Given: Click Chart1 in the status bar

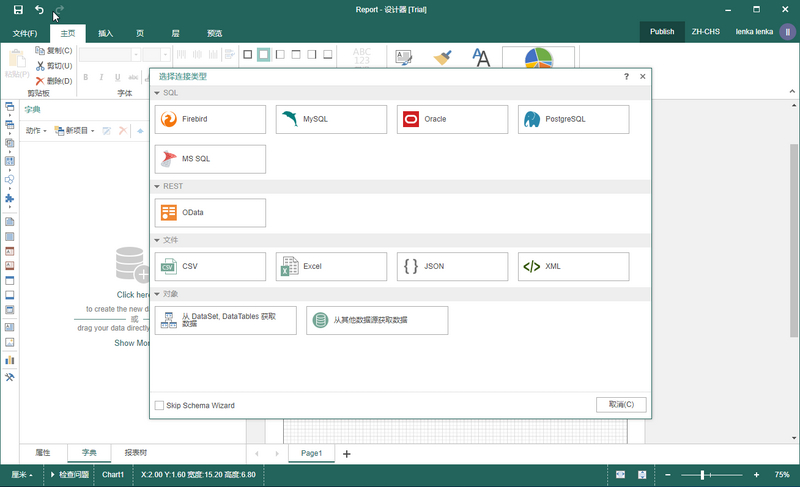Looking at the screenshot, I should (x=113, y=475).
